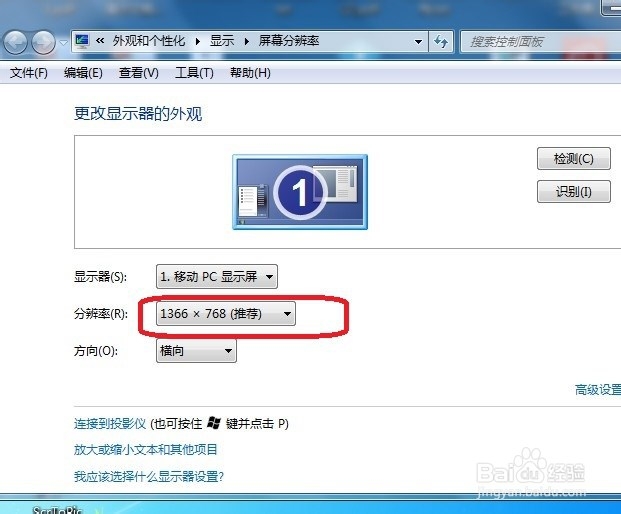Open the 文件(F) menu

(29, 73)
